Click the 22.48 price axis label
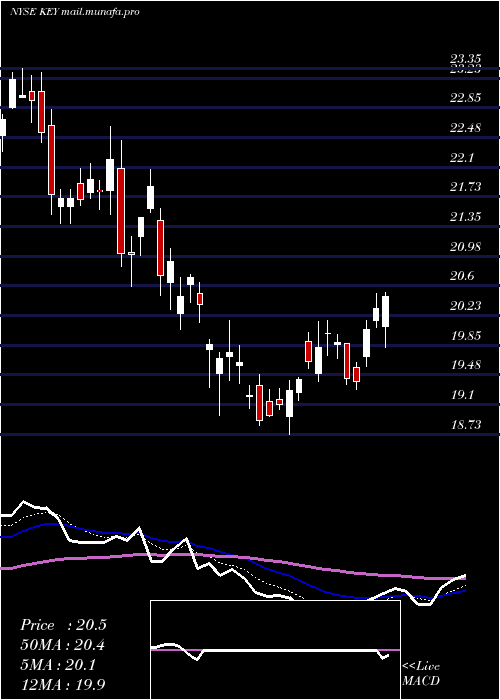This screenshot has height=700, width=500. [x=466, y=128]
